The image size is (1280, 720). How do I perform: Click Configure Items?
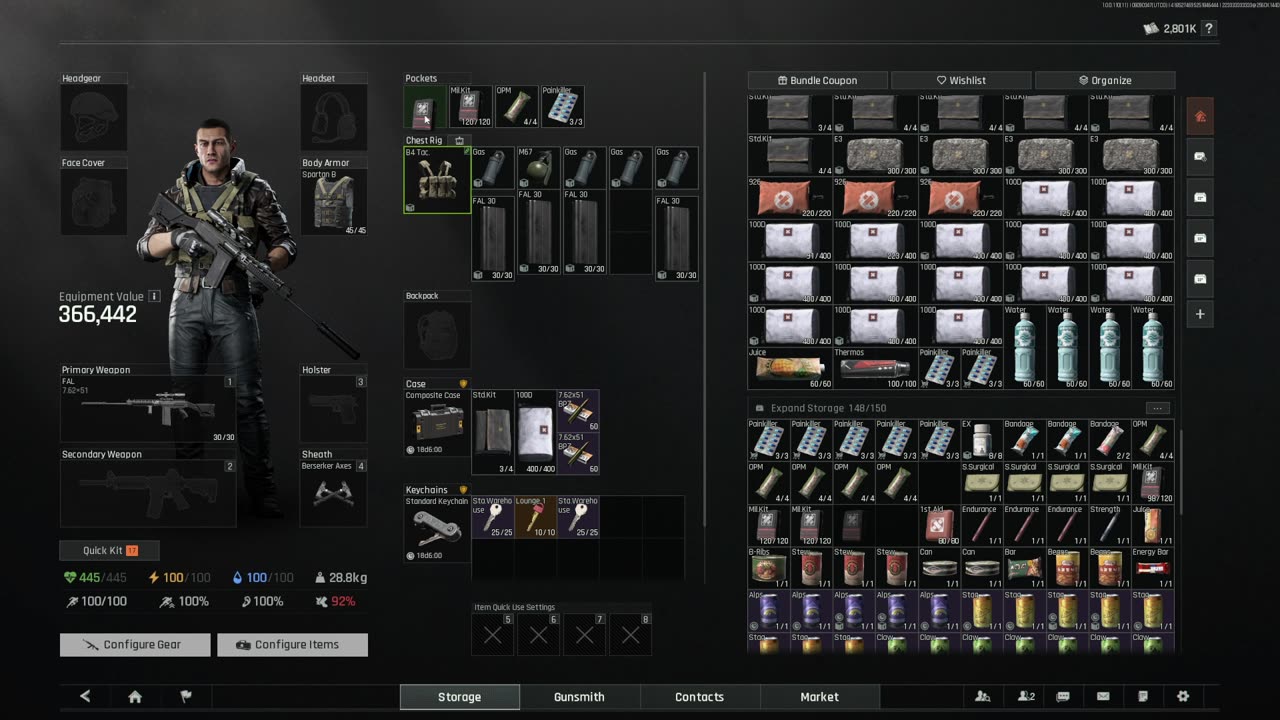coord(292,645)
